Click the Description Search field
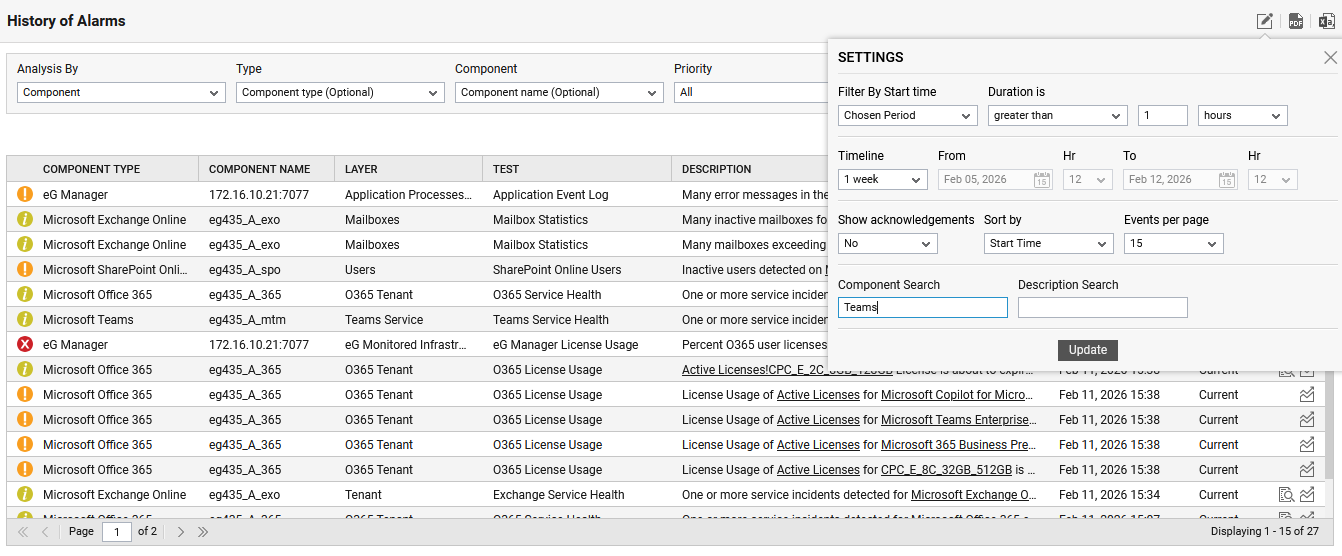 [1103, 308]
